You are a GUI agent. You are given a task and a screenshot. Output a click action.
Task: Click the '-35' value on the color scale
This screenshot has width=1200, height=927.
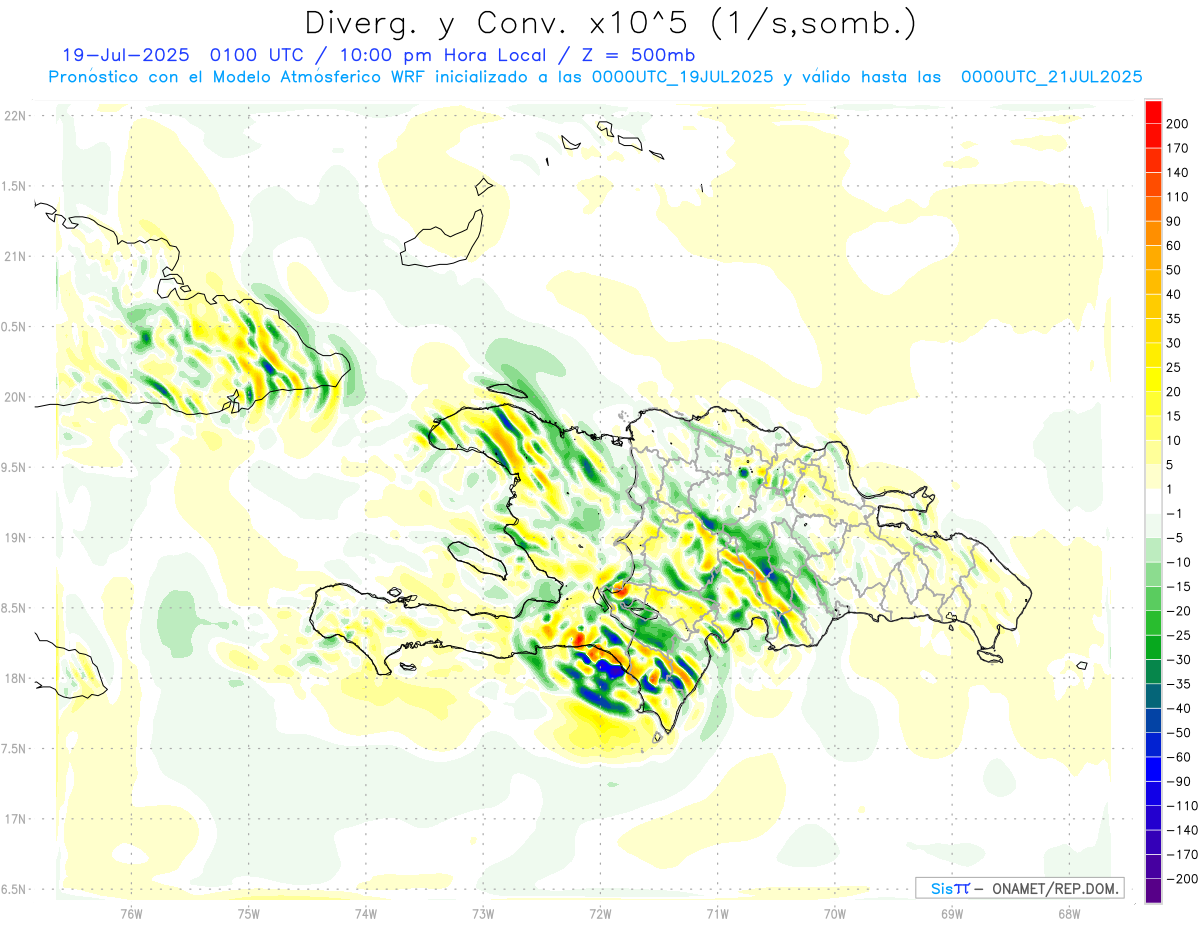click(1178, 684)
